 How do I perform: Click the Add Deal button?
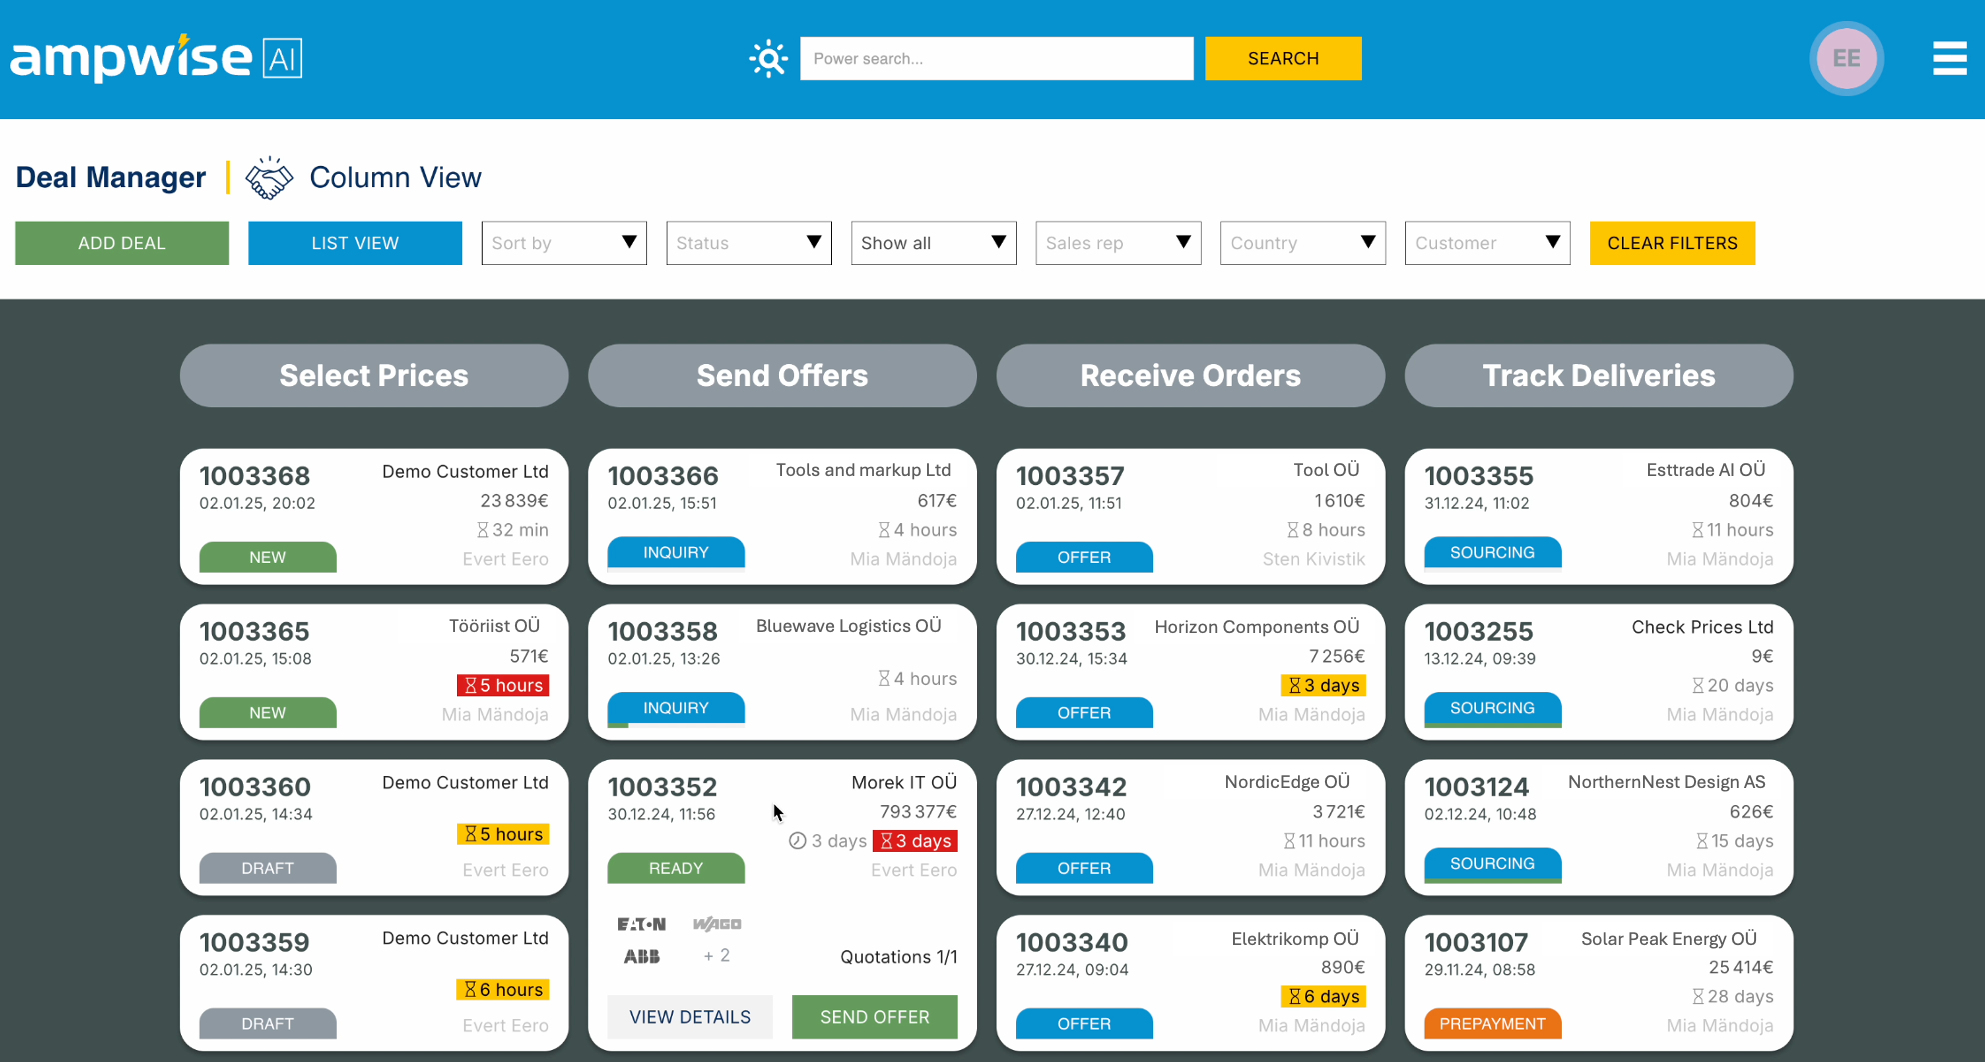click(x=121, y=242)
